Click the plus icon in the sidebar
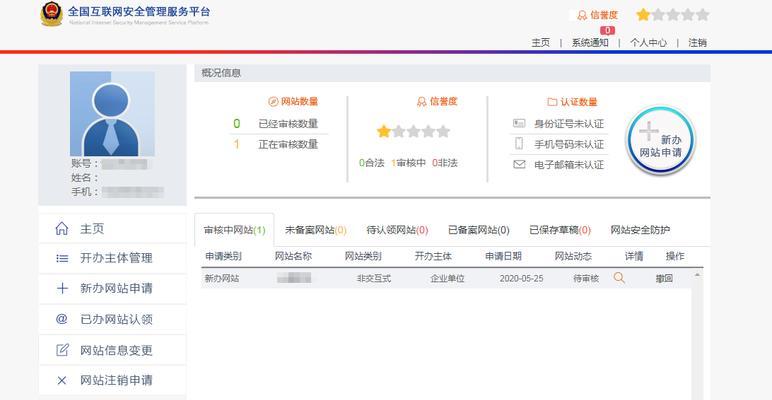The width and height of the screenshot is (772, 400). pyautogui.click(x=62, y=289)
